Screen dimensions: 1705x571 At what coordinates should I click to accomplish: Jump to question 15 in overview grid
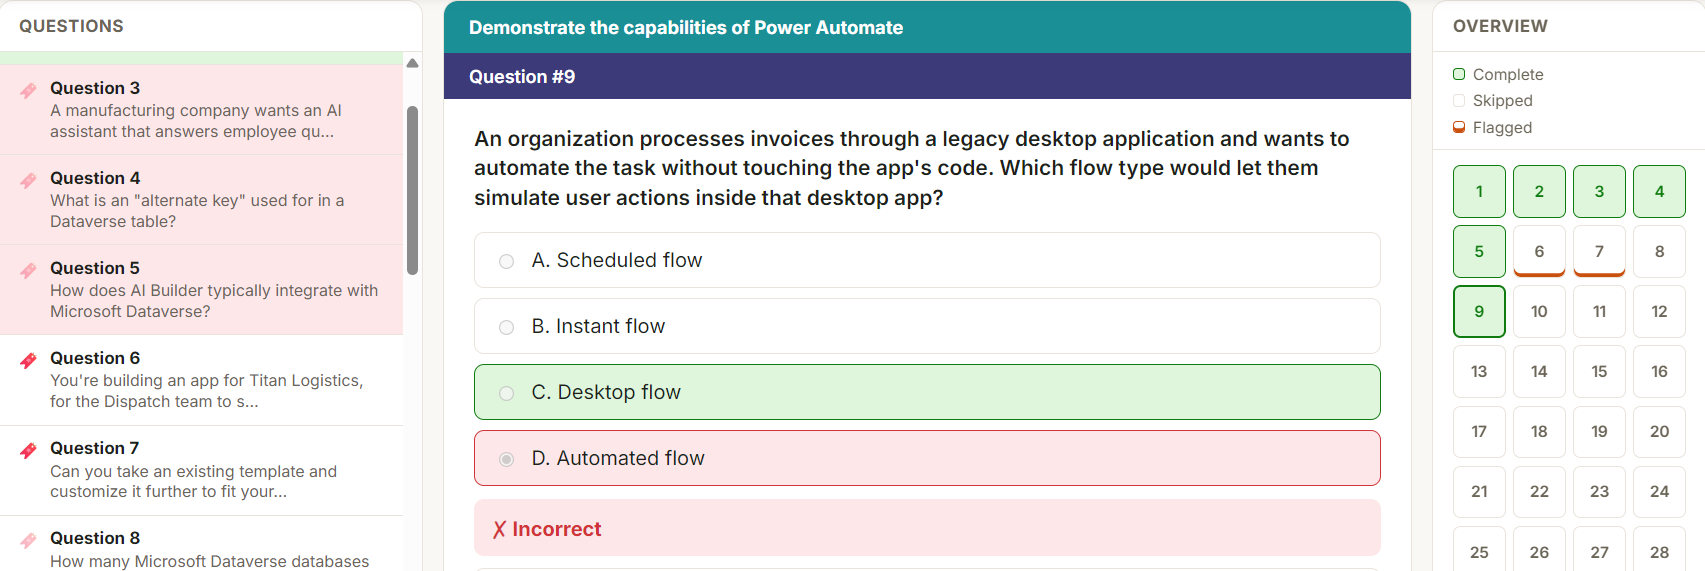point(1599,371)
